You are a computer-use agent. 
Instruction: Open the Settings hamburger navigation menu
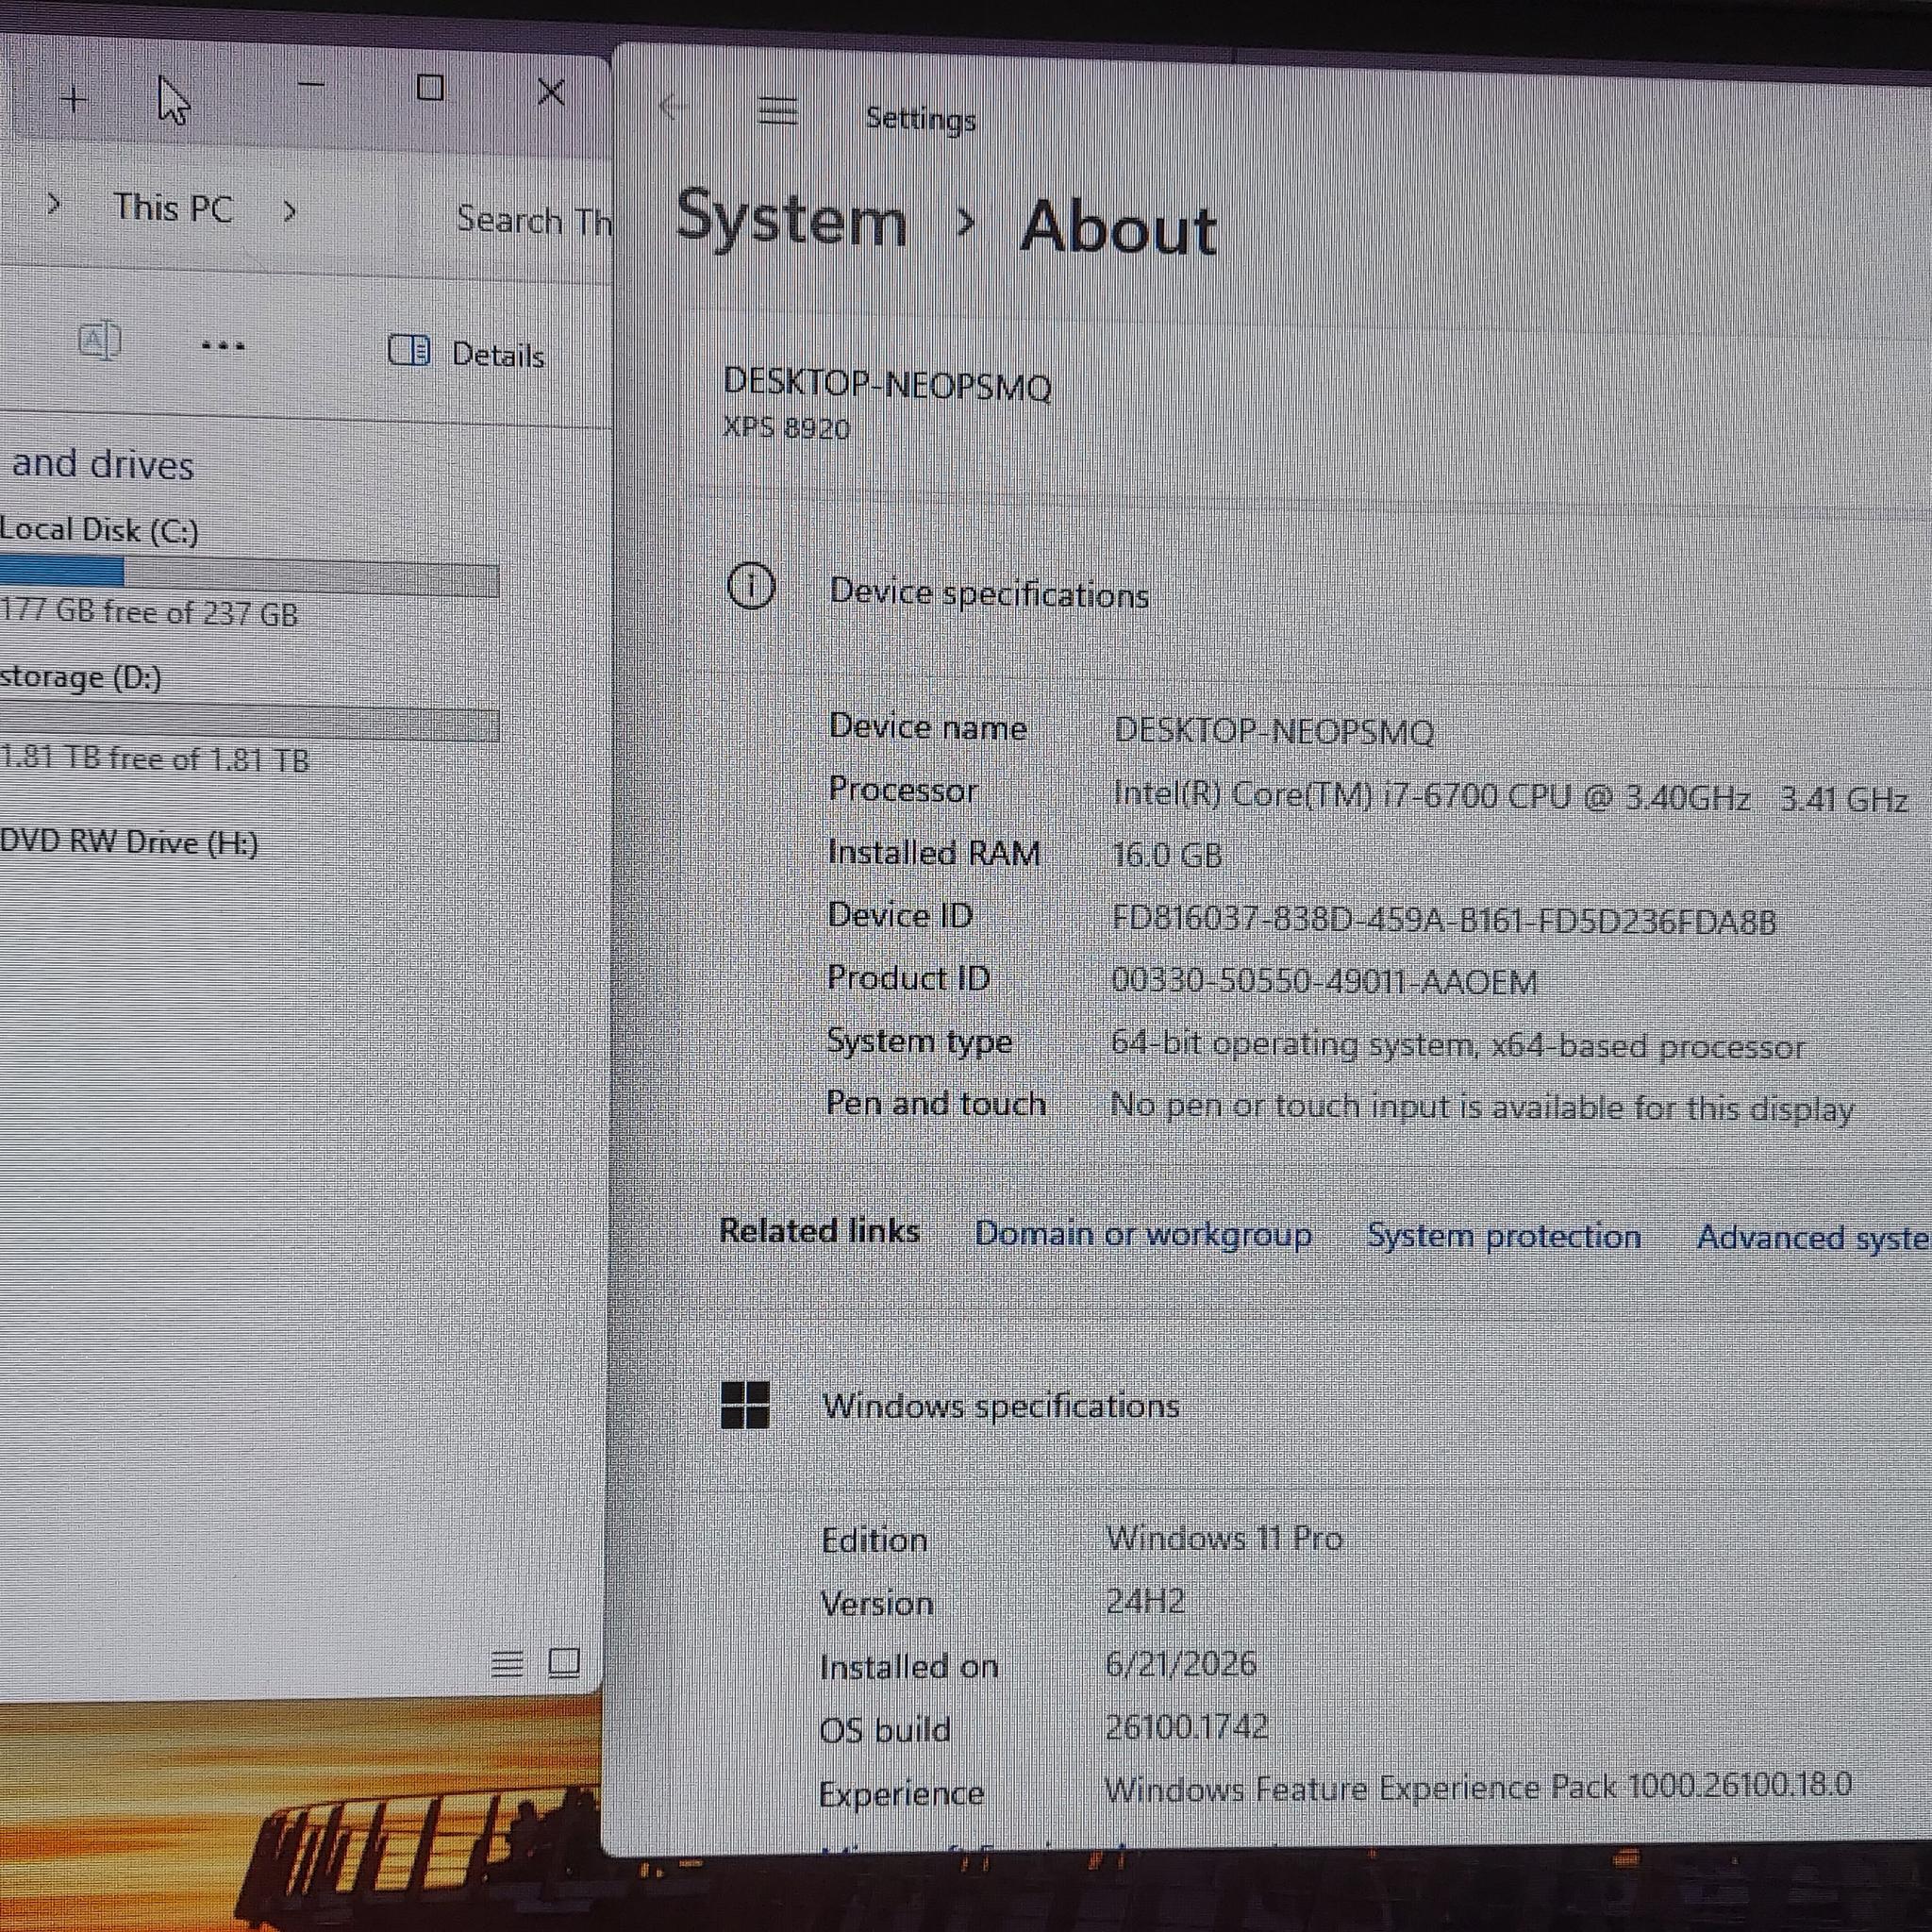click(x=778, y=111)
